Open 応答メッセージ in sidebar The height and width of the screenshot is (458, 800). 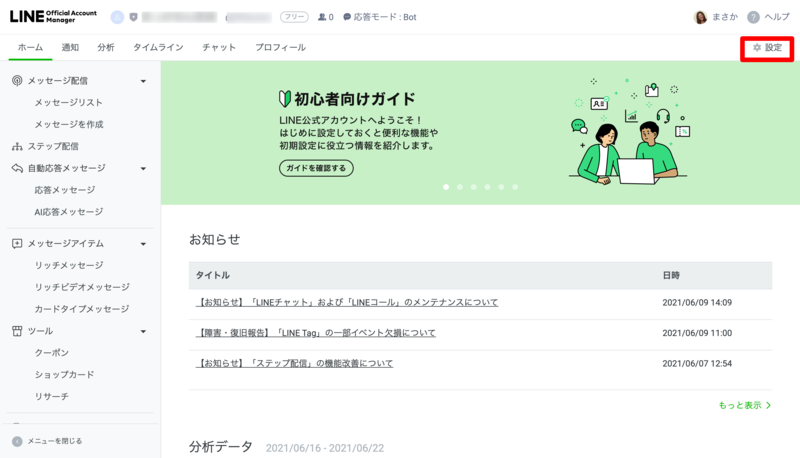point(65,190)
